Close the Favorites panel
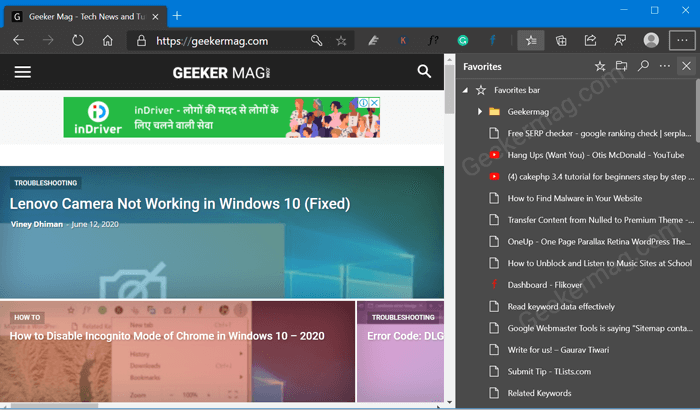The height and width of the screenshot is (410, 700). (686, 67)
